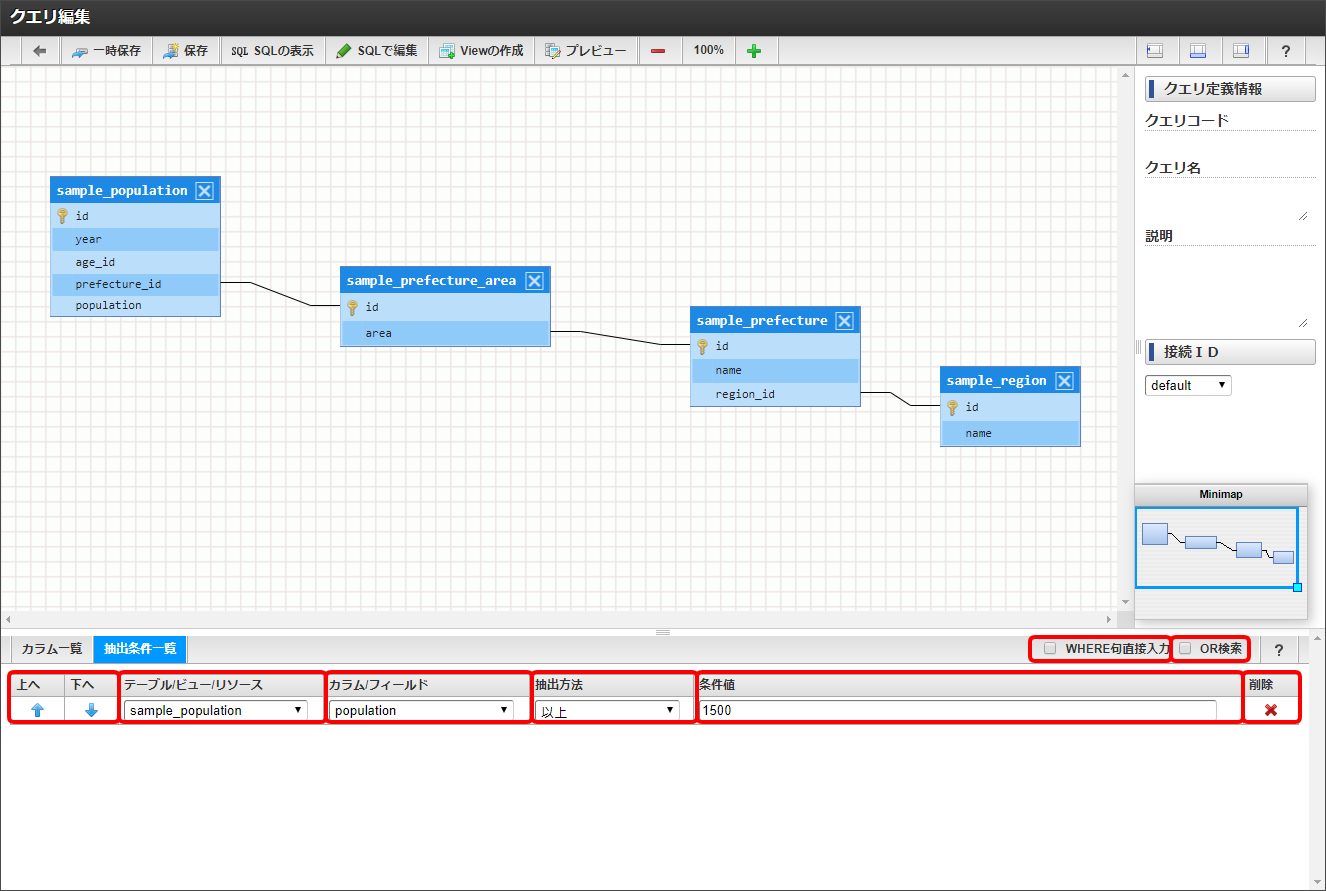The image size is (1326, 891).
Task: Click the 一時保存 button
Action: pyautogui.click(x=107, y=51)
